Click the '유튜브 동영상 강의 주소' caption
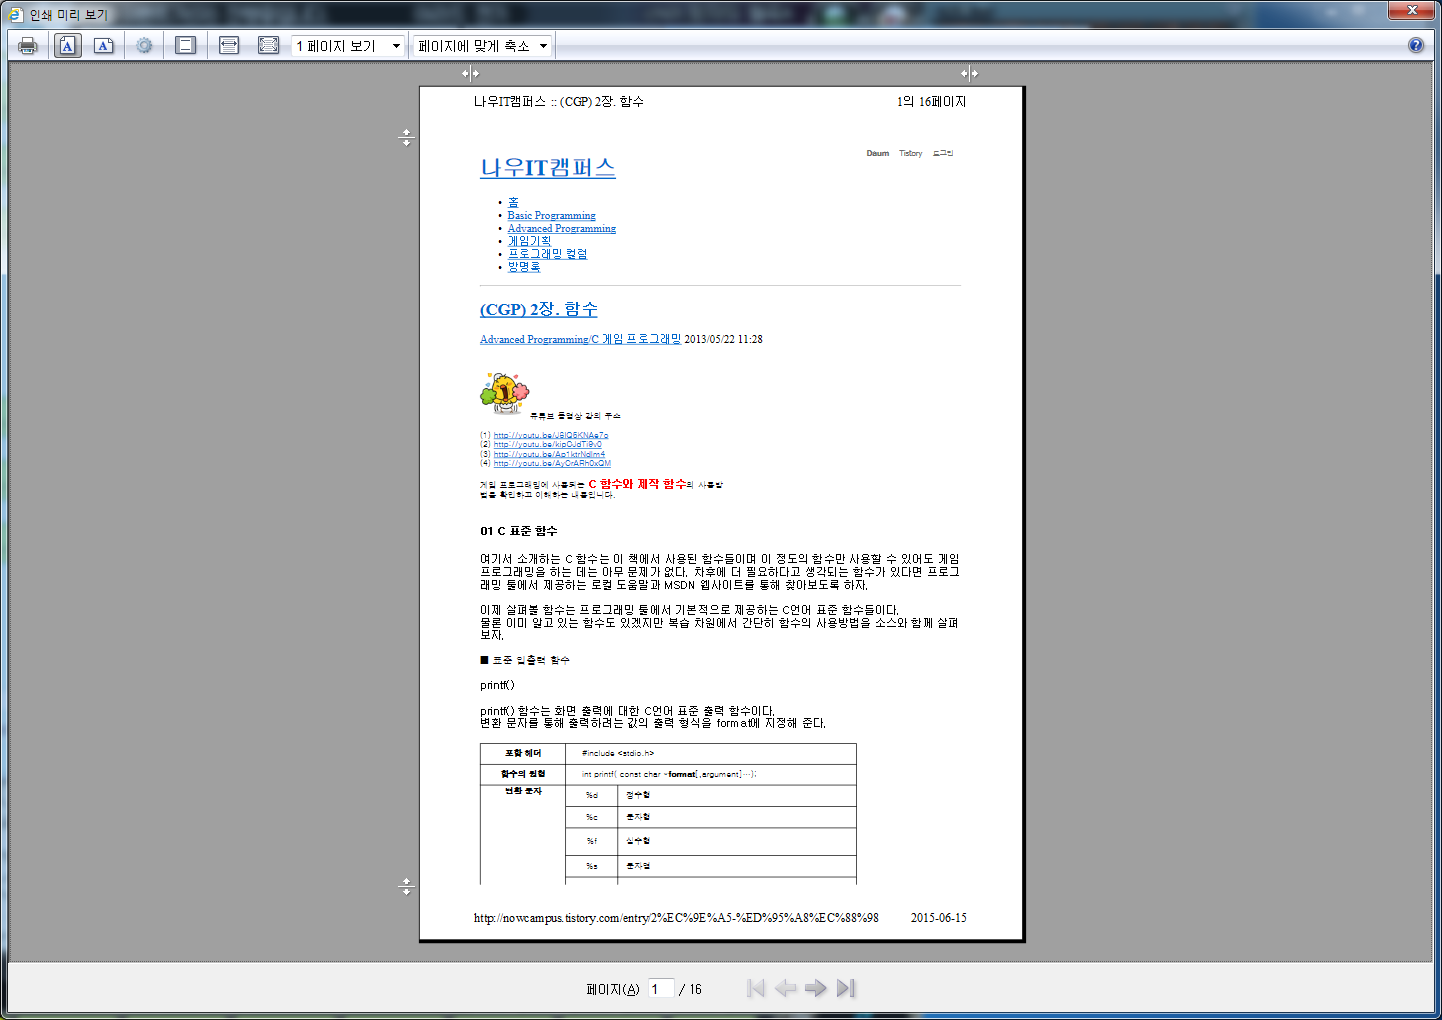1442x1020 pixels. pyautogui.click(x=575, y=416)
